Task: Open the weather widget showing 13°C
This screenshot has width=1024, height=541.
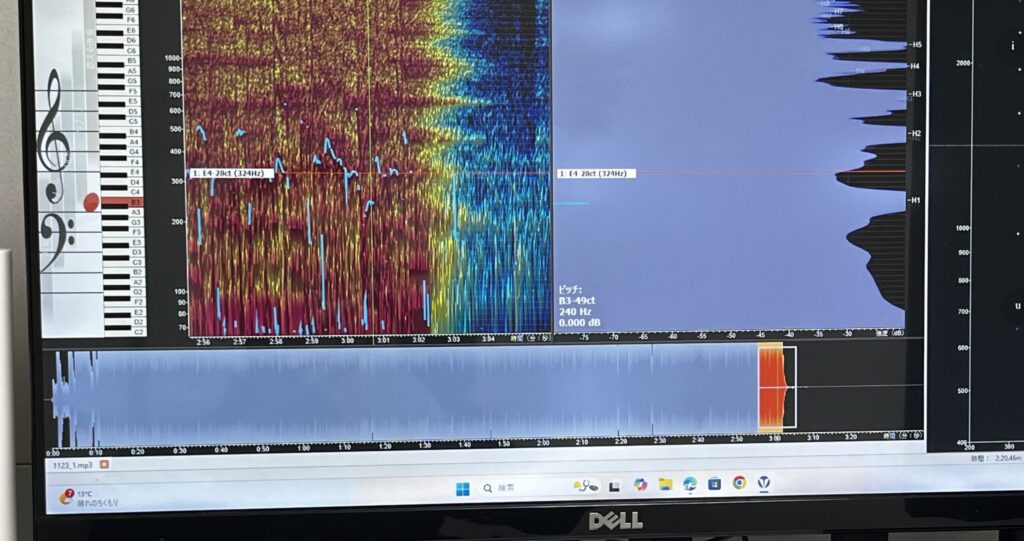Action: (x=90, y=497)
